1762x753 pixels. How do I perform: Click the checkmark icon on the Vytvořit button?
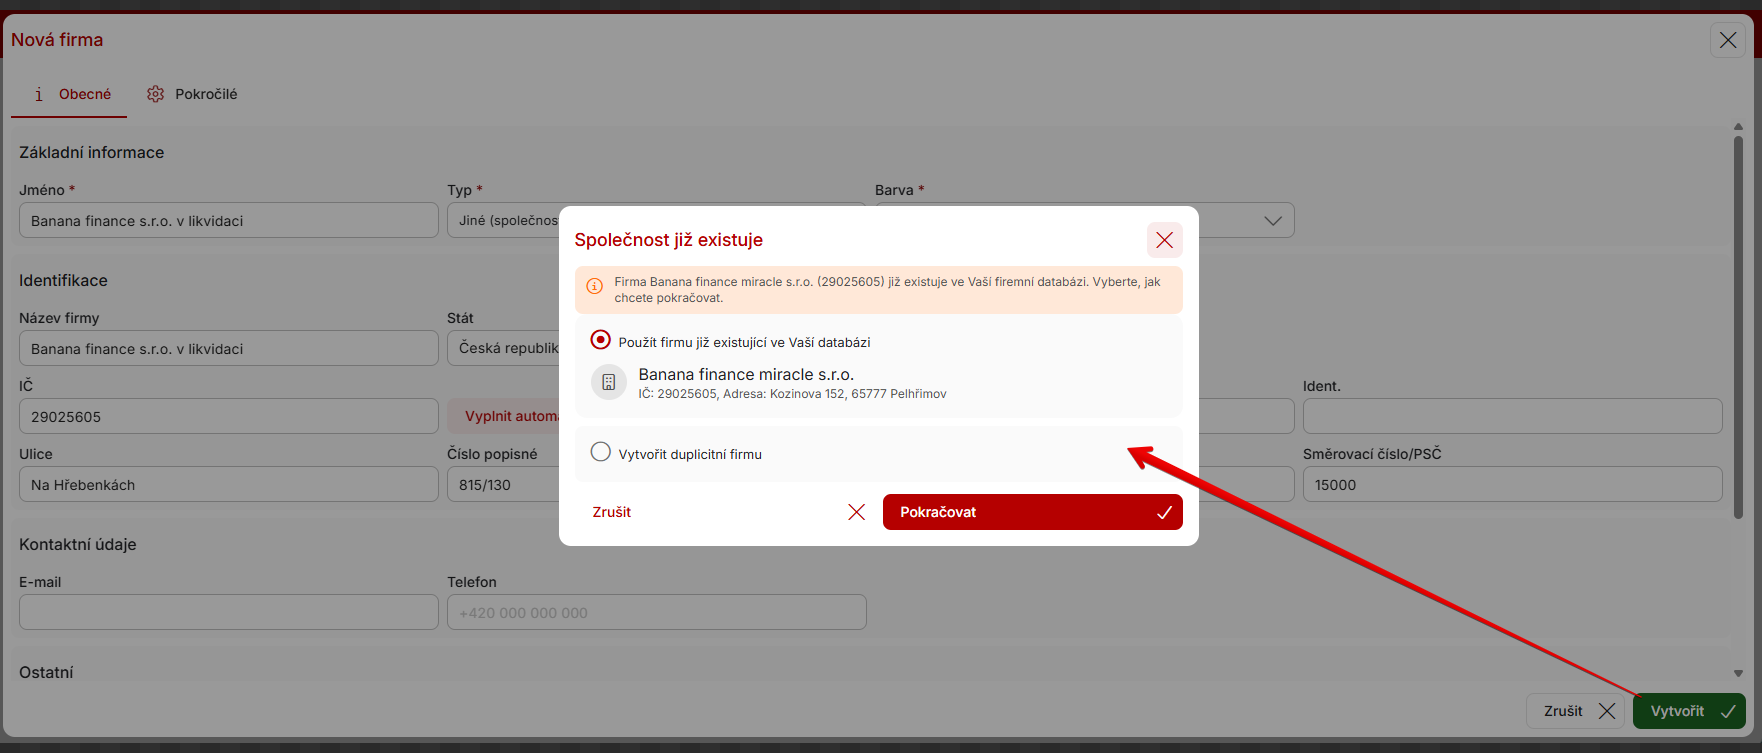coord(1727,711)
